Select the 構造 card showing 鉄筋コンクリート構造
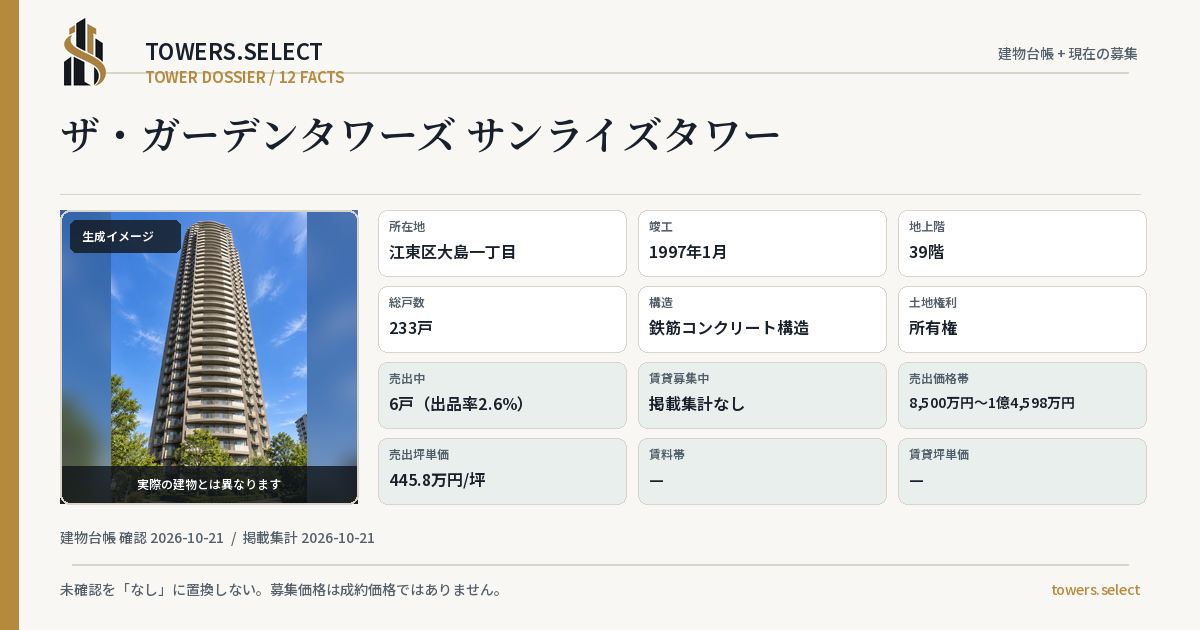Viewport: 1200px width, 630px height. pyautogui.click(x=762, y=319)
